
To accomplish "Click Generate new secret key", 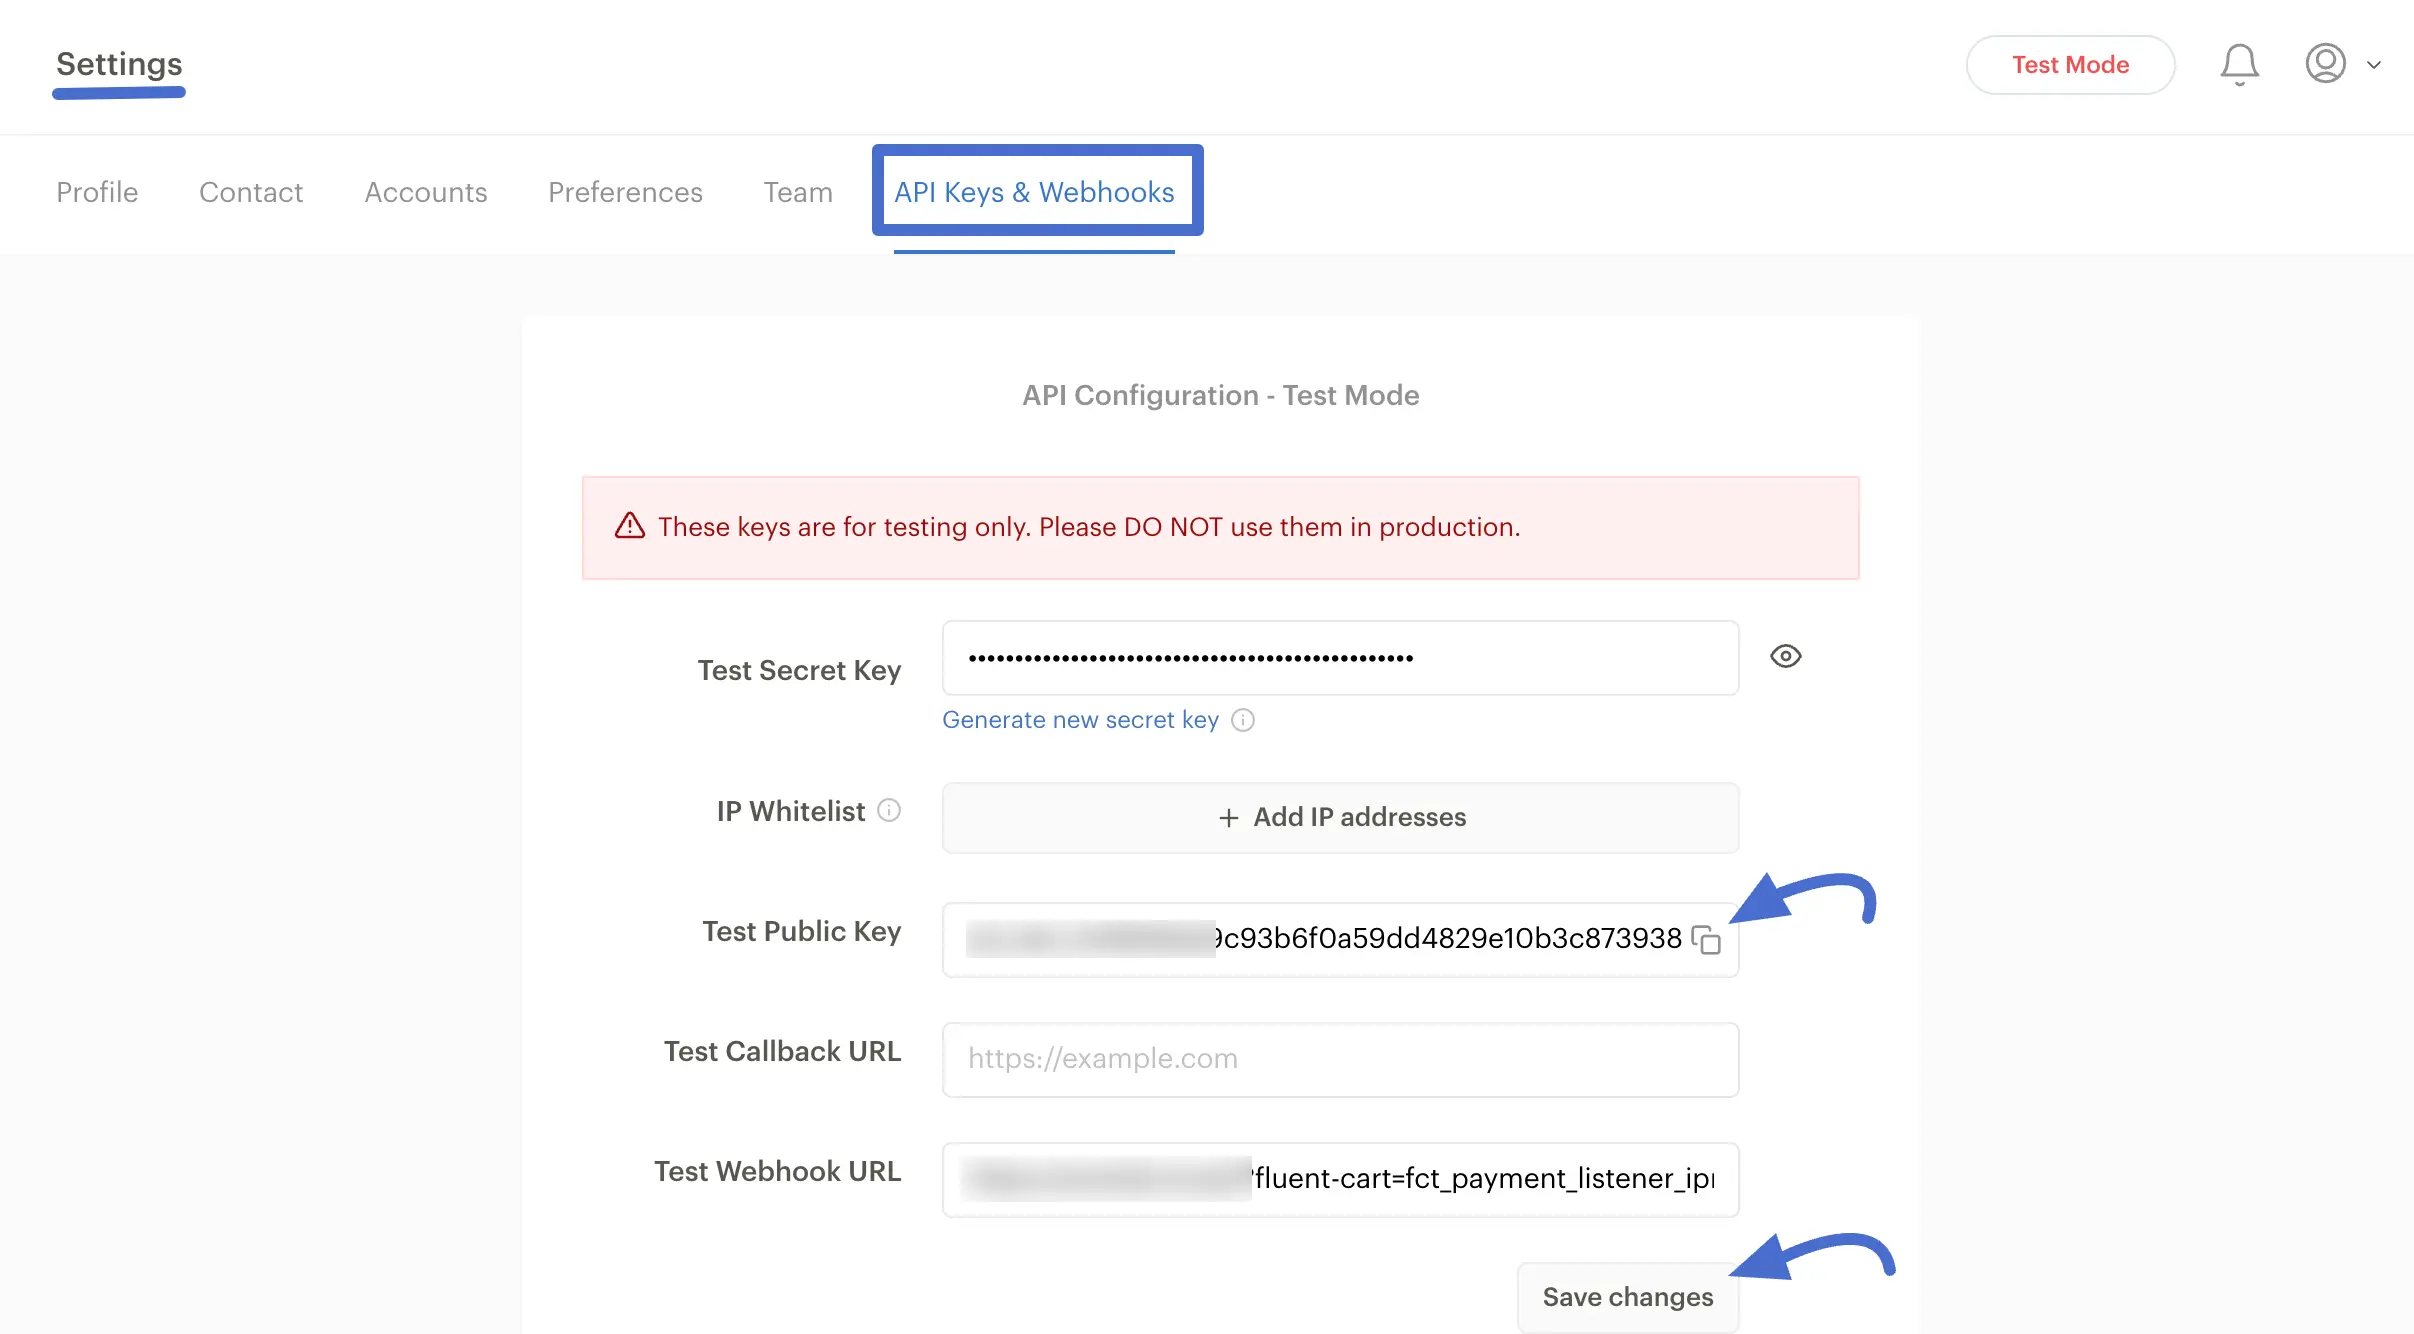I will pos(1079,719).
